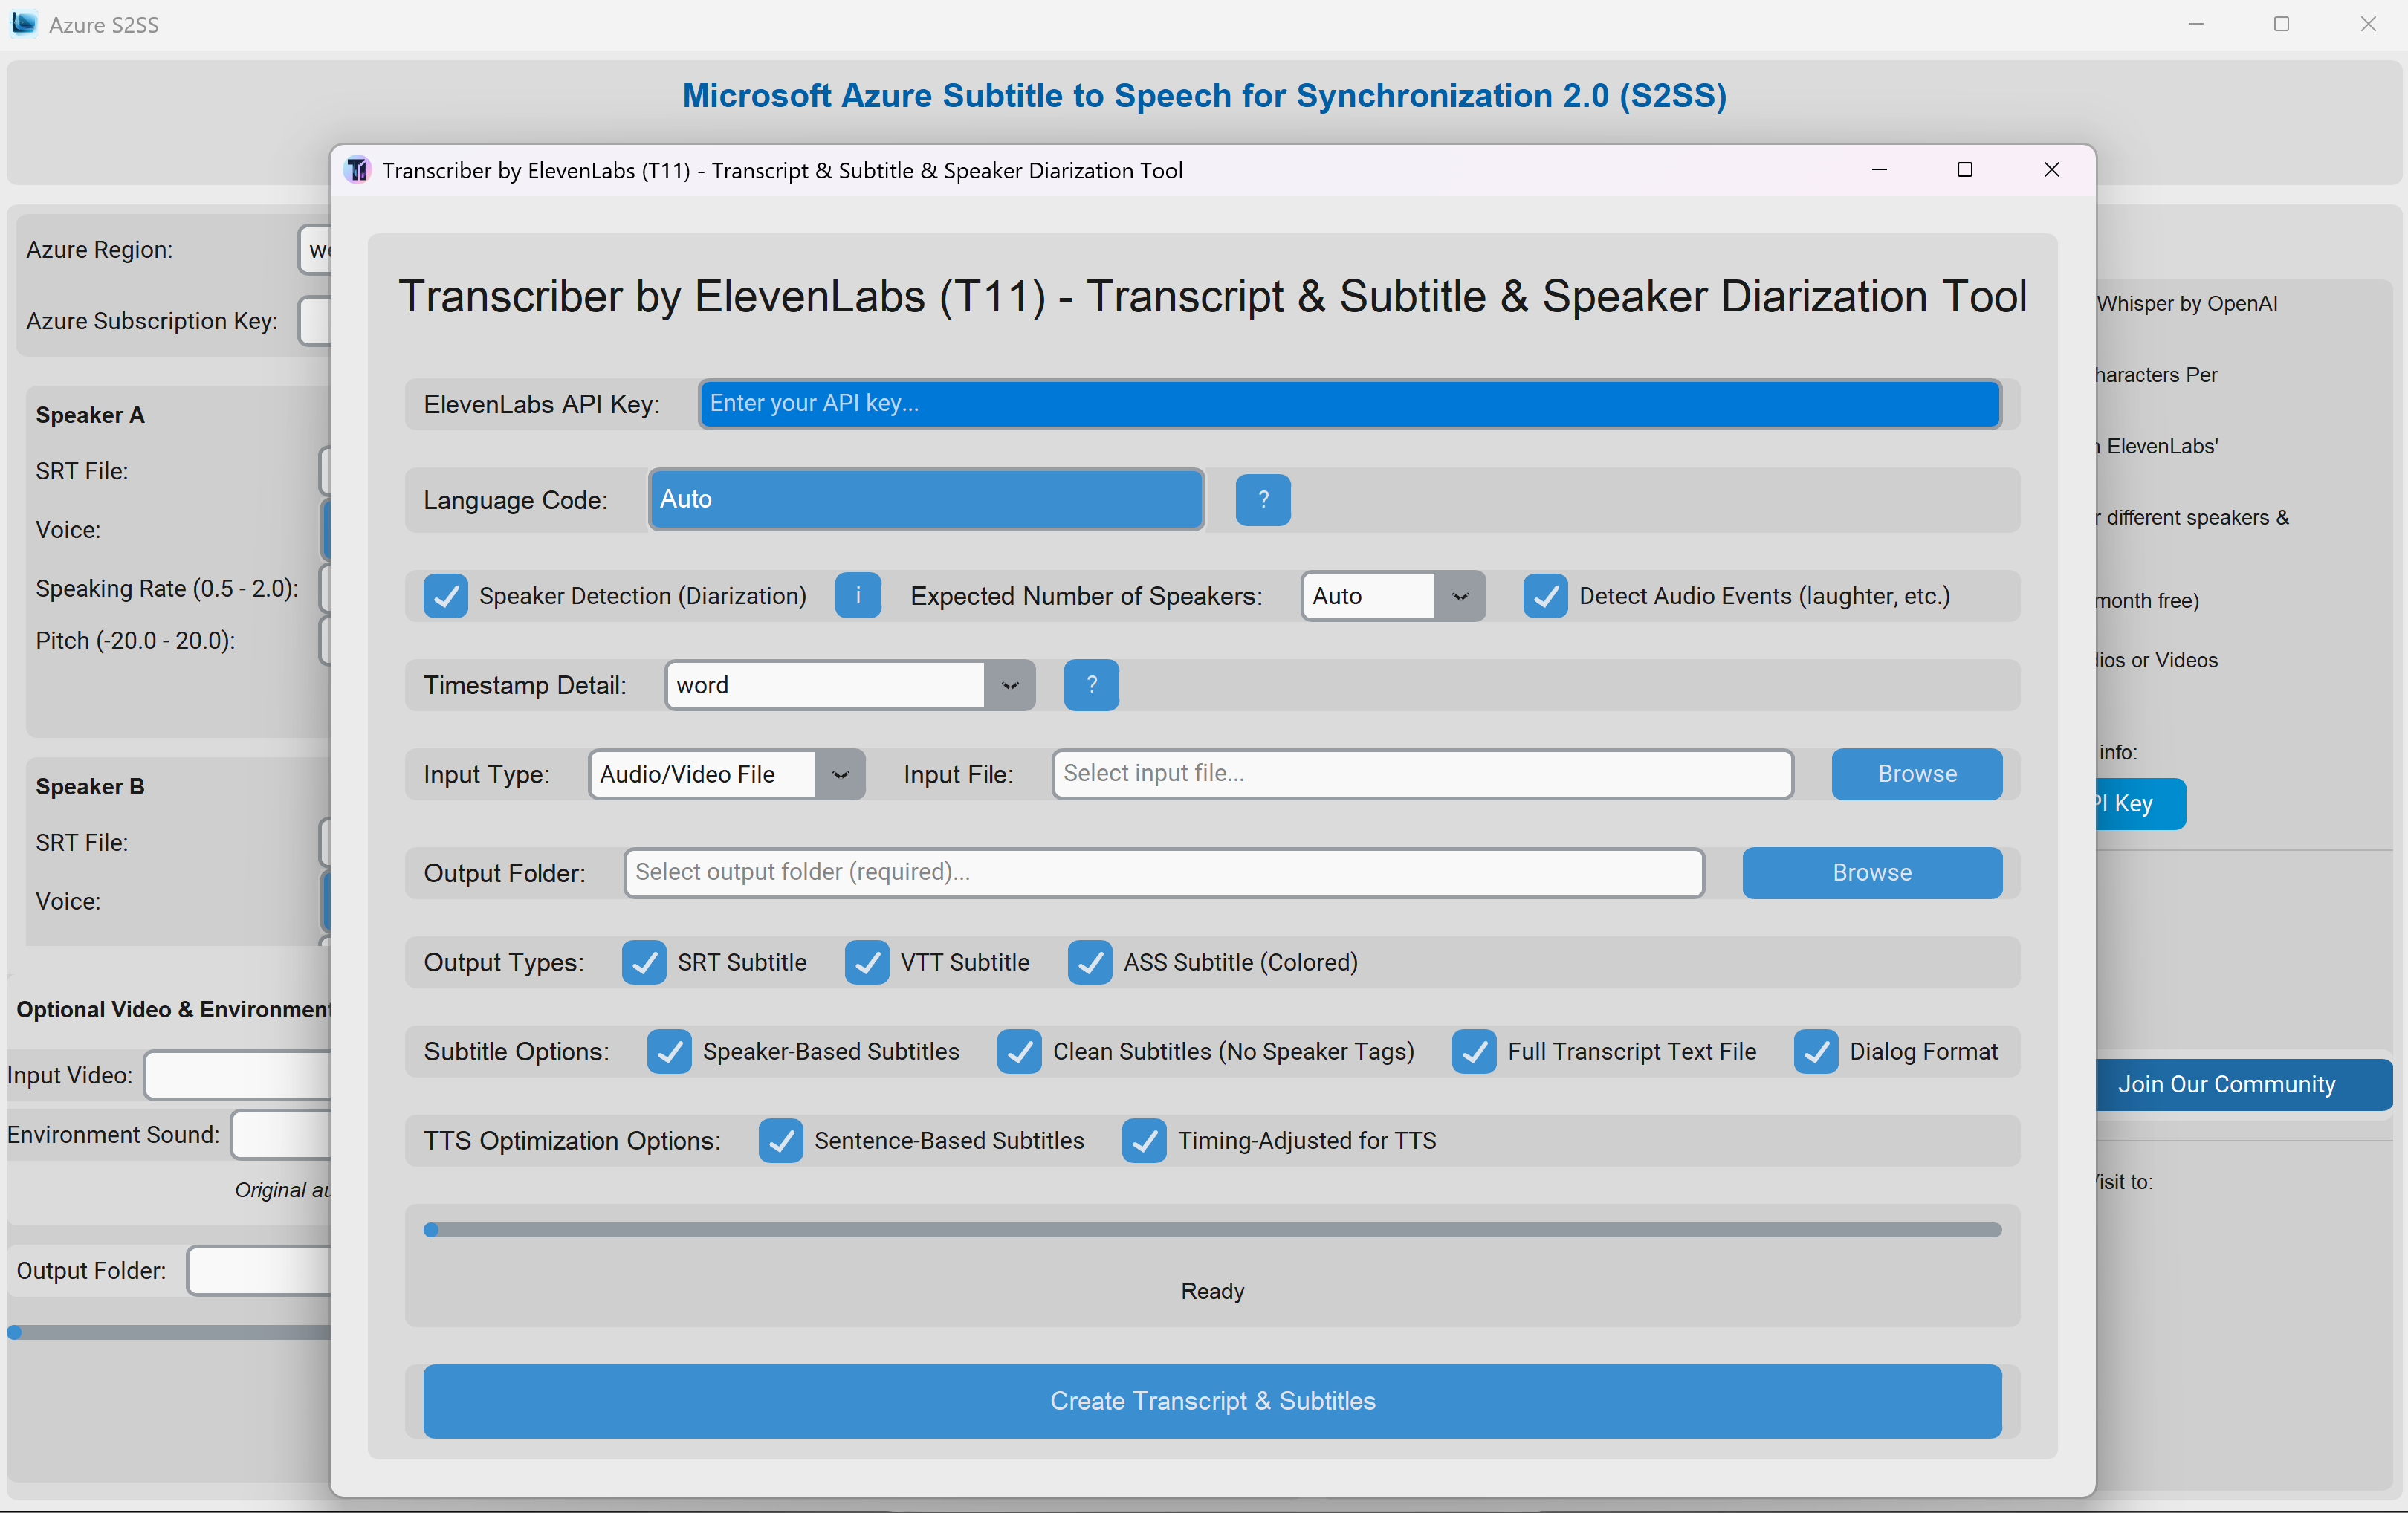
Task: Focus the ElevenLabs API Key input field
Action: click(x=1348, y=403)
